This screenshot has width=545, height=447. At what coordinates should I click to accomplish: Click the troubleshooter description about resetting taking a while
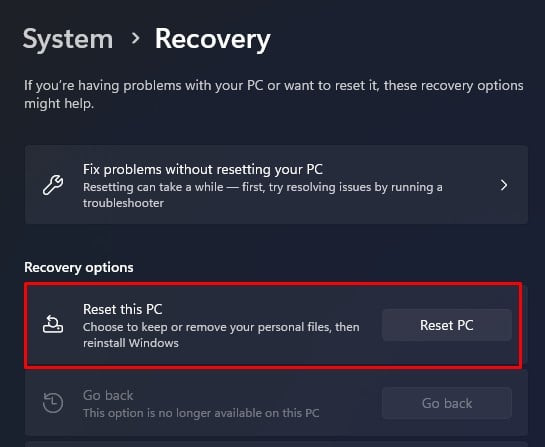[263, 195]
